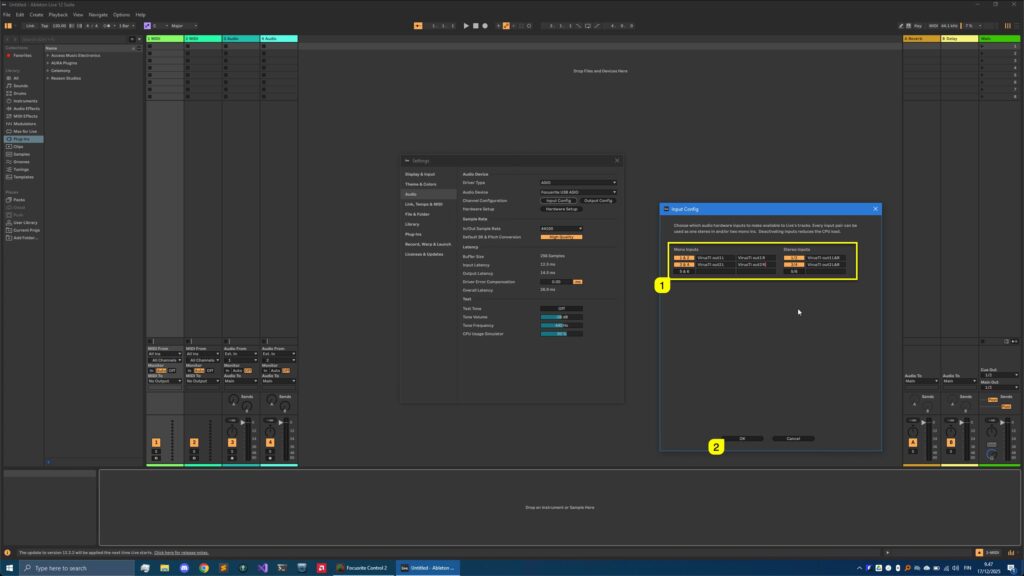Confirm Input Config with the OK button
This screenshot has height=576, width=1024.
click(740, 438)
